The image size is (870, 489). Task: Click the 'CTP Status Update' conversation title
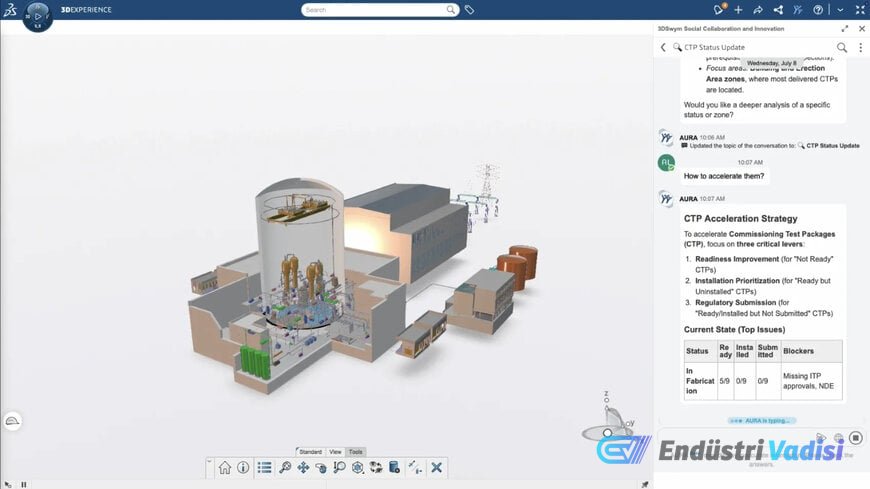coord(714,47)
